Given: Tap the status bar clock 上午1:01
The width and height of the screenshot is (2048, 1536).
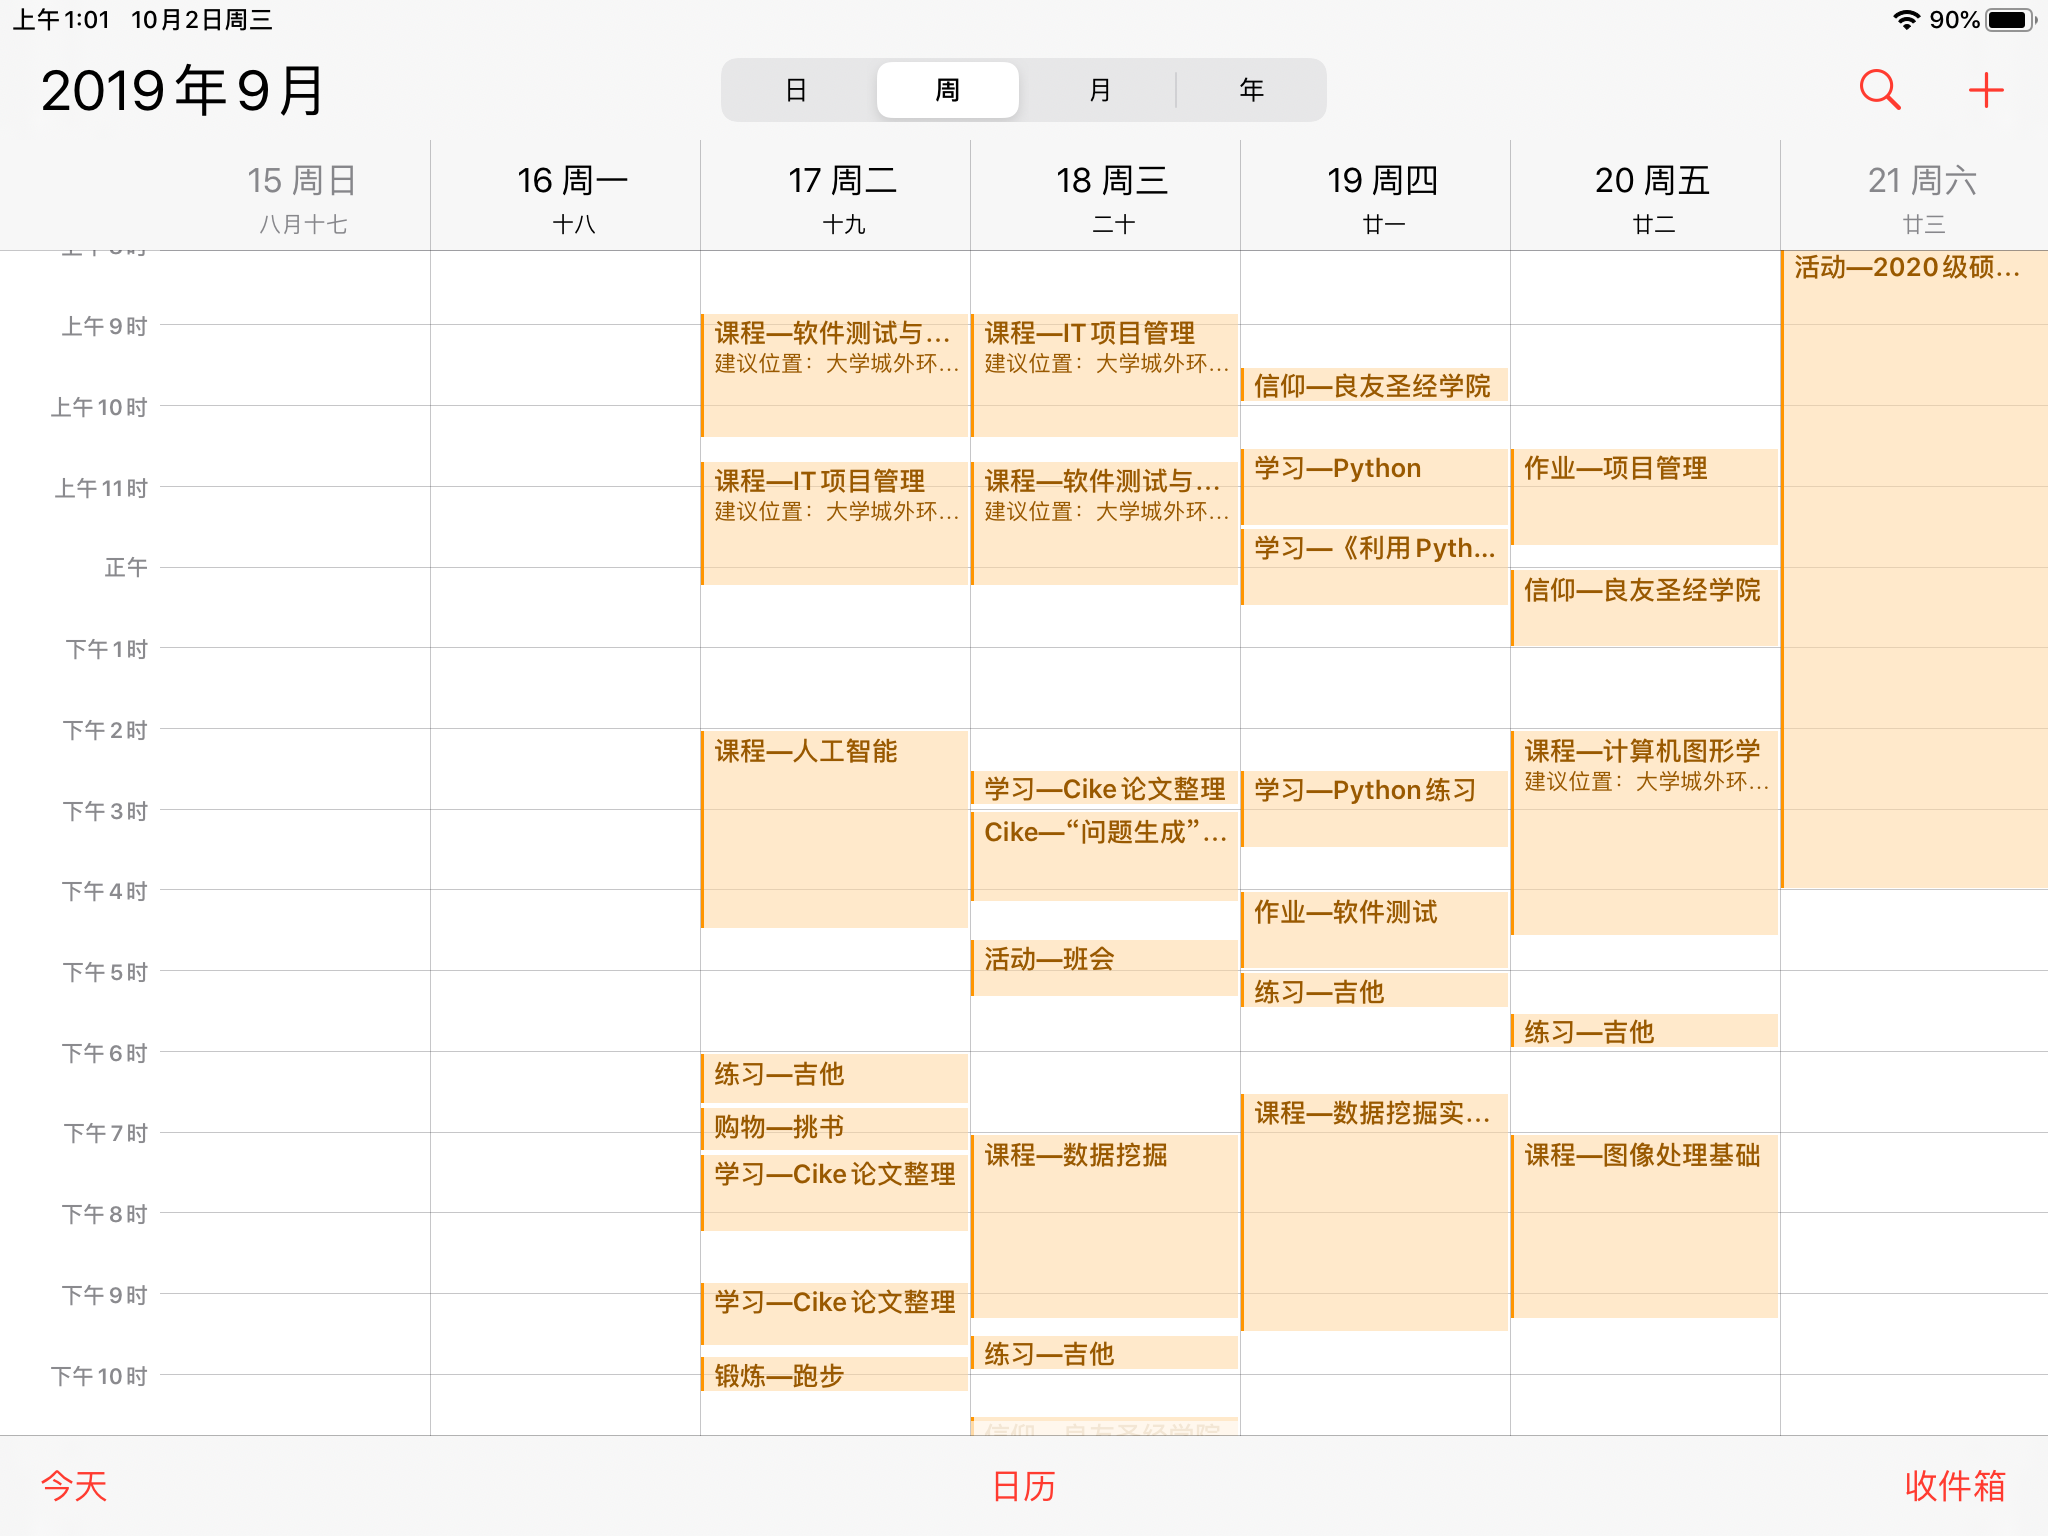Looking at the screenshot, I should (x=61, y=20).
